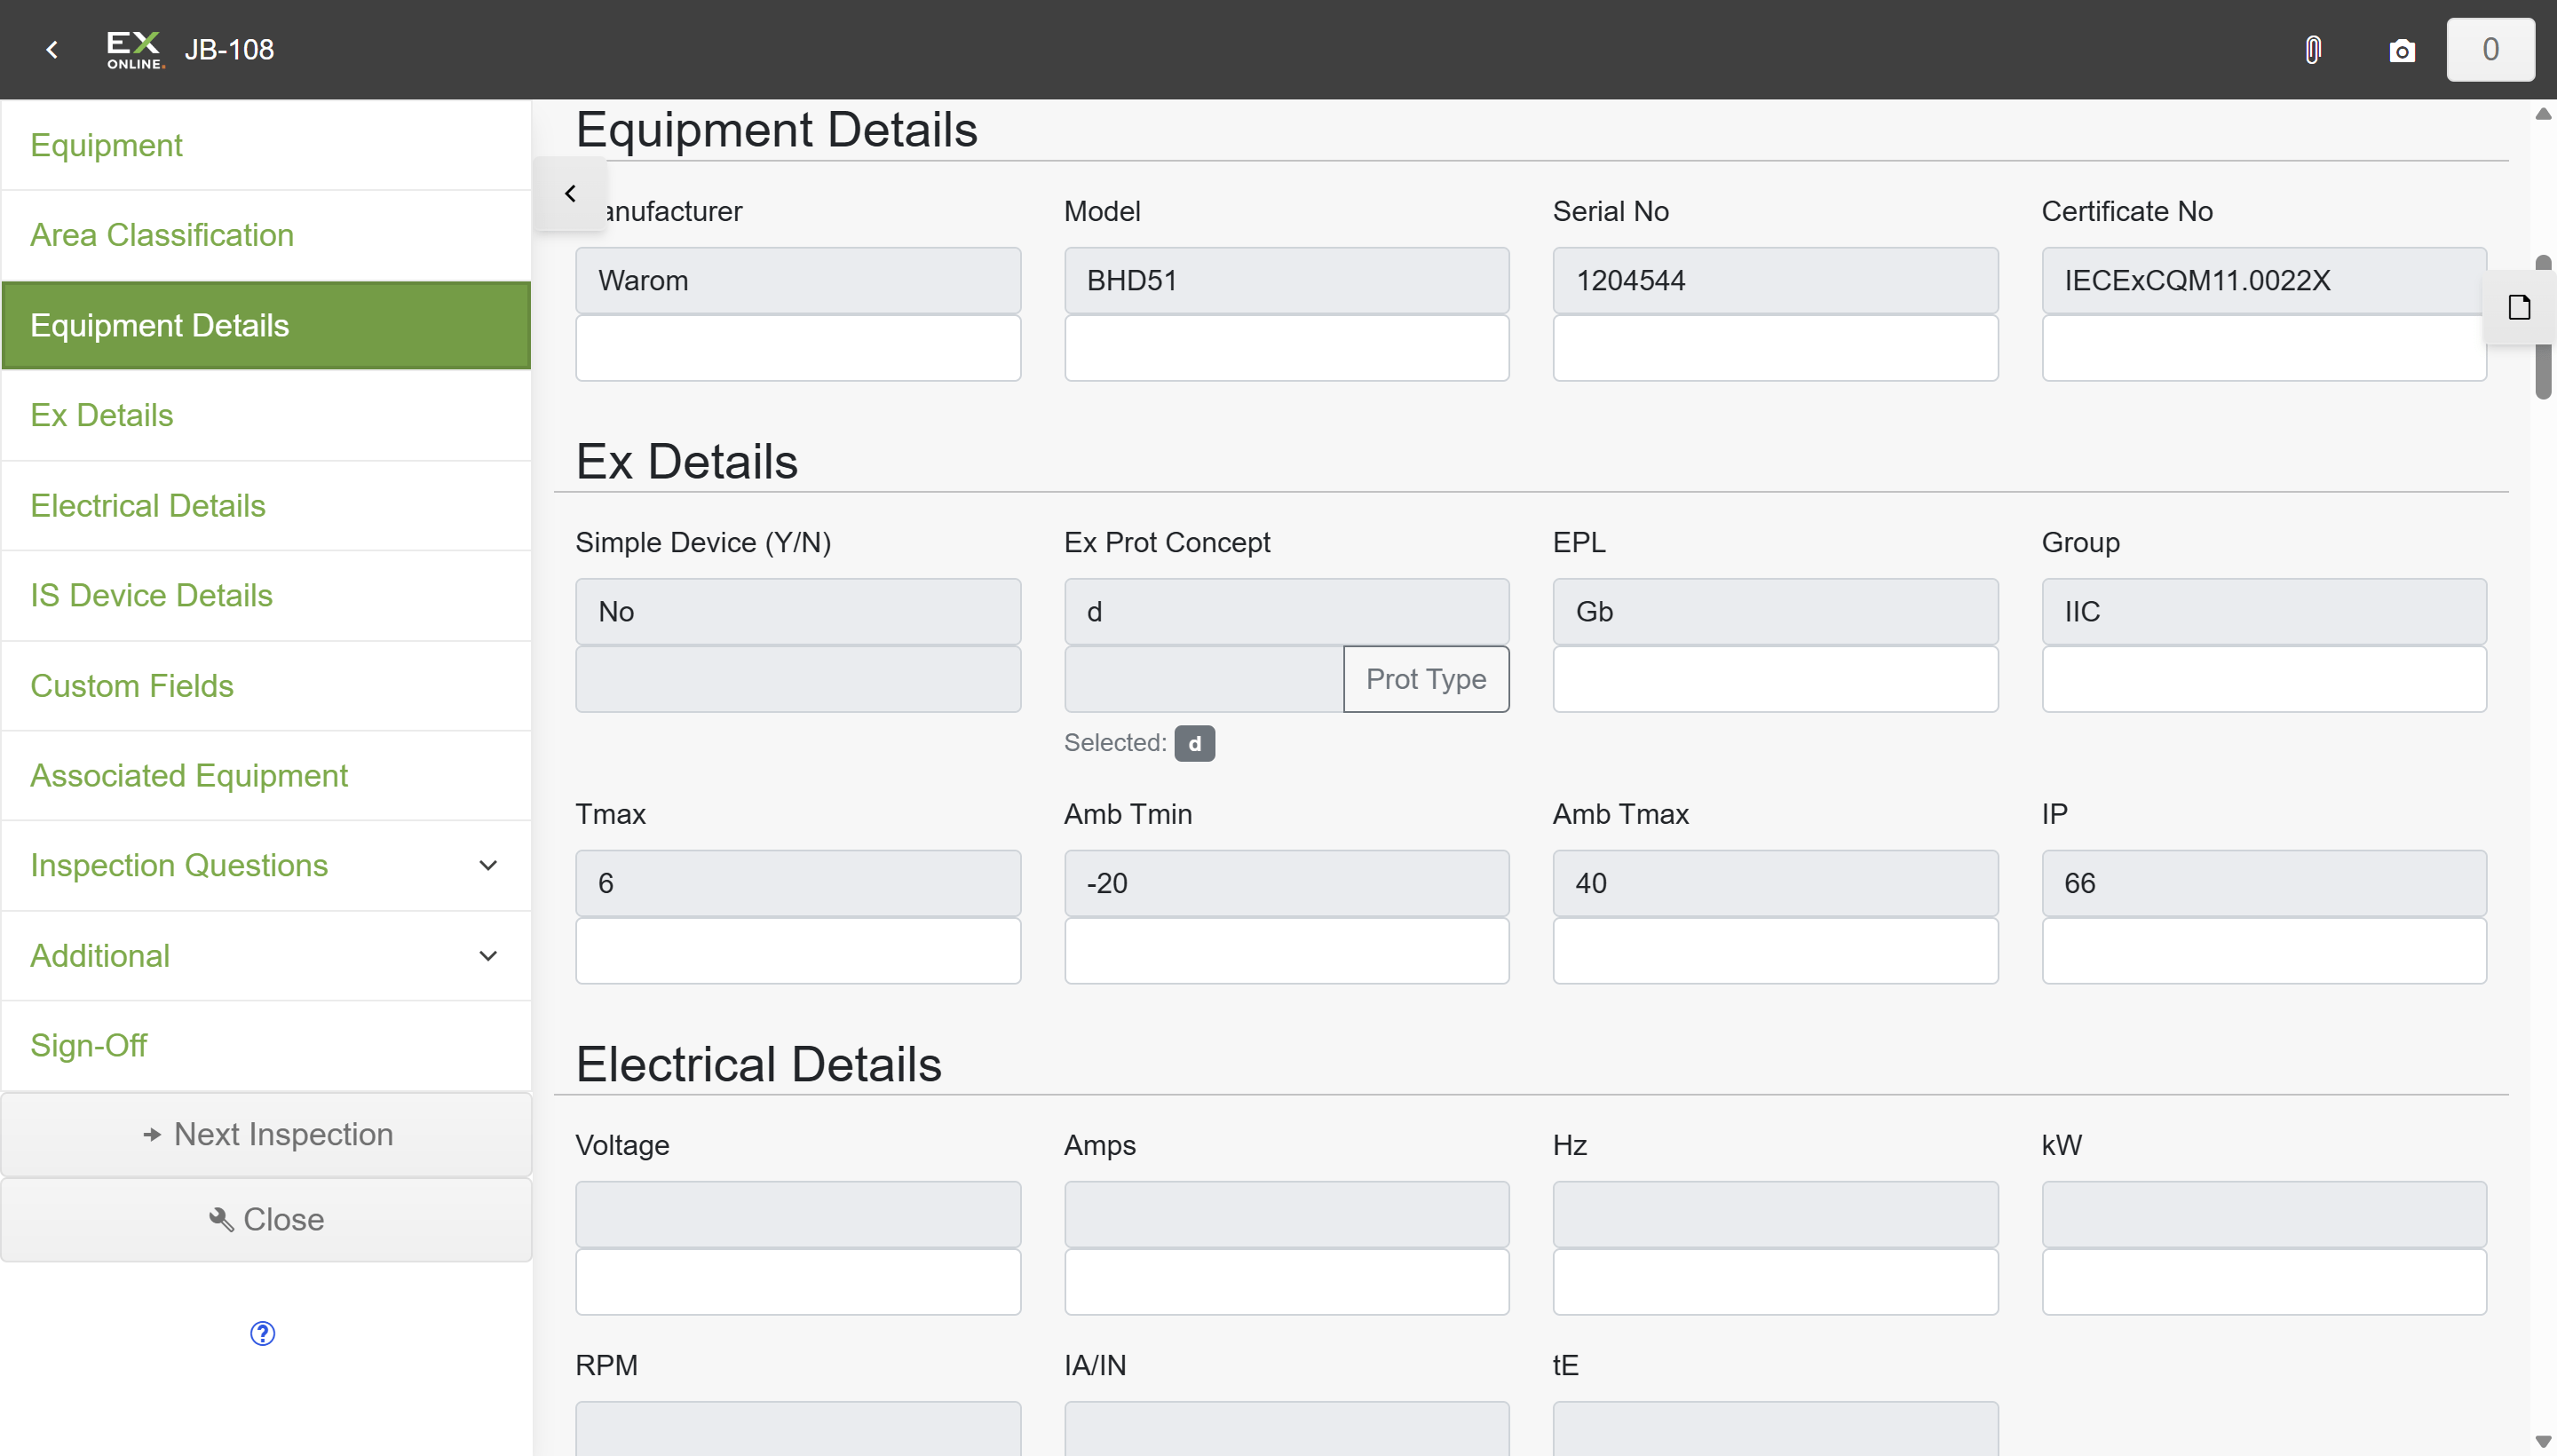
Task: Click the selected 'd' protection badge
Action: click(1194, 743)
